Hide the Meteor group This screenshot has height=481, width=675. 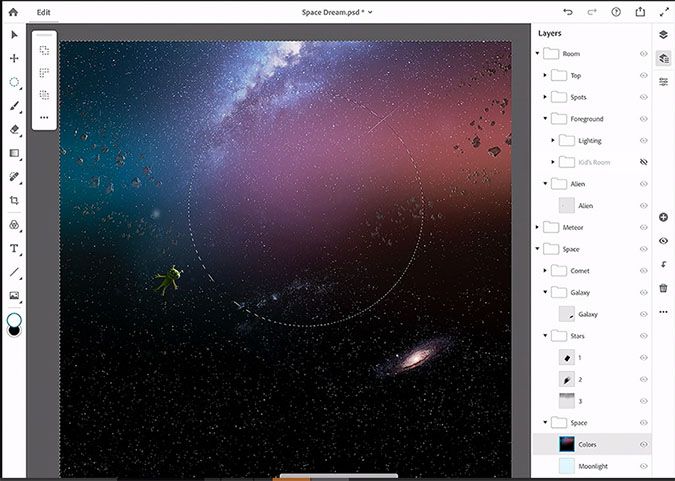click(644, 227)
